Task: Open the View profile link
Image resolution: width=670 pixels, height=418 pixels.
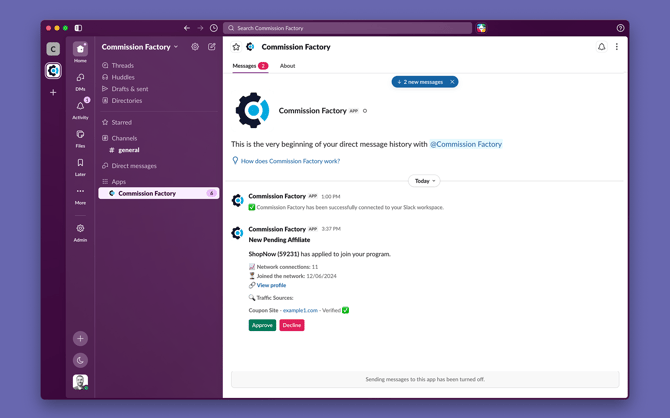Action: coord(271,286)
